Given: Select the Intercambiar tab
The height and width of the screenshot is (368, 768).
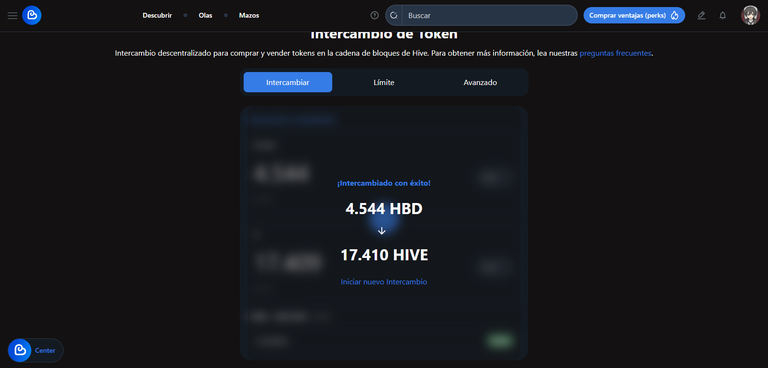Looking at the screenshot, I should (x=288, y=82).
